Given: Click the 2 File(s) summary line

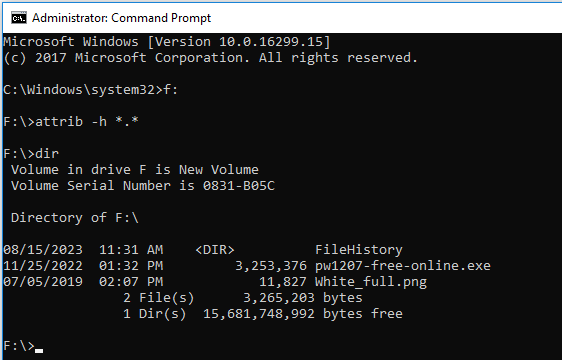Looking at the screenshot, I should (x=243, y=298).
